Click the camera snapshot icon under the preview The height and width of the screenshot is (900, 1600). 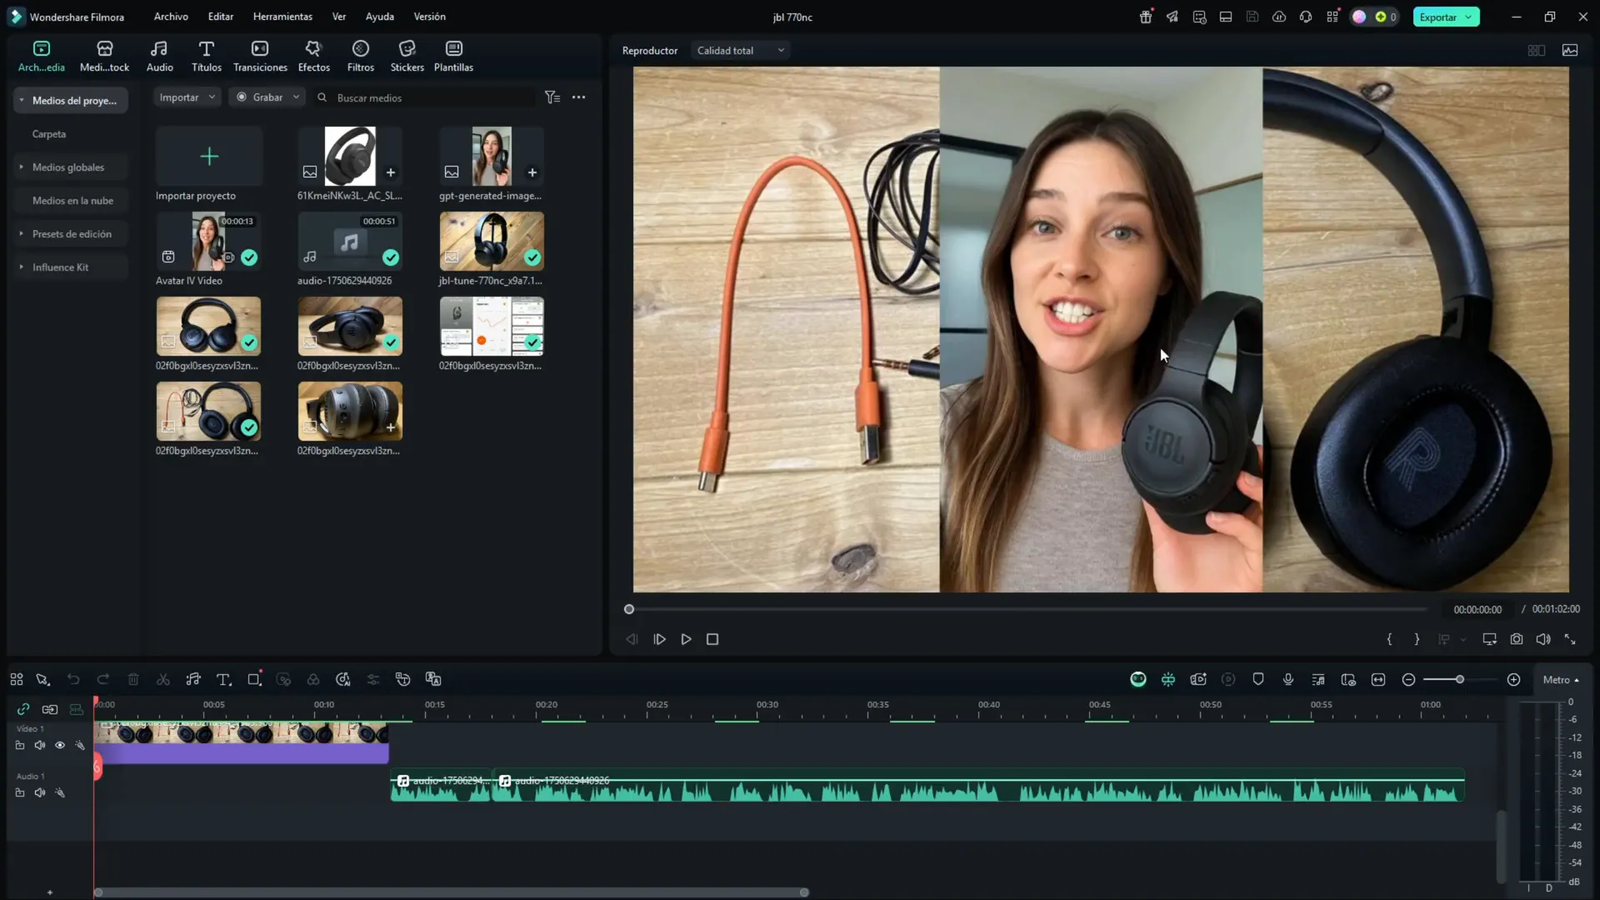pyautogui.click(x=1516, y=639)
